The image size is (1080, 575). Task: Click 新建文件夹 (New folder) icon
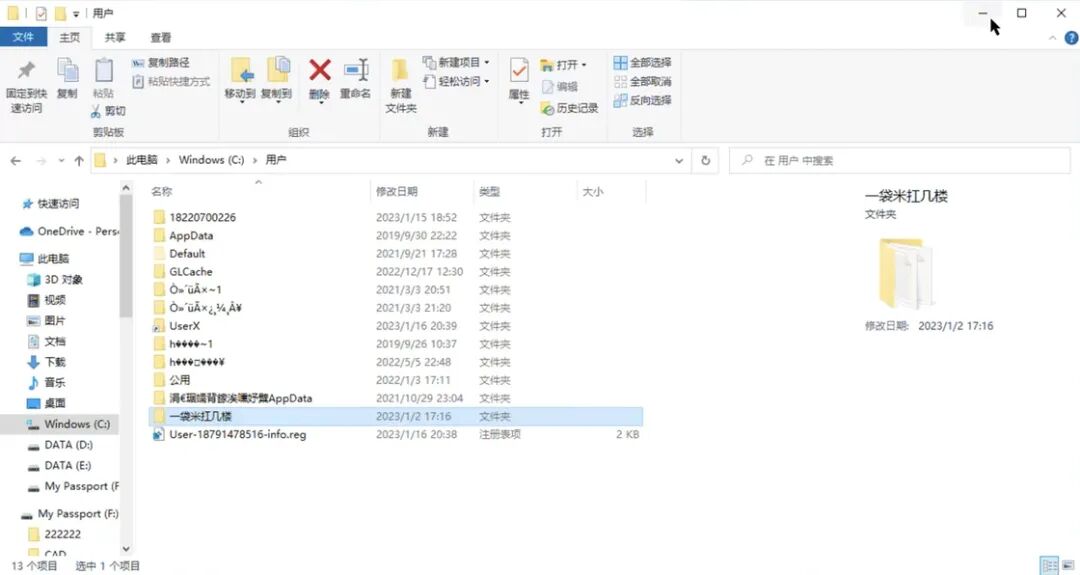pos(400,71)
